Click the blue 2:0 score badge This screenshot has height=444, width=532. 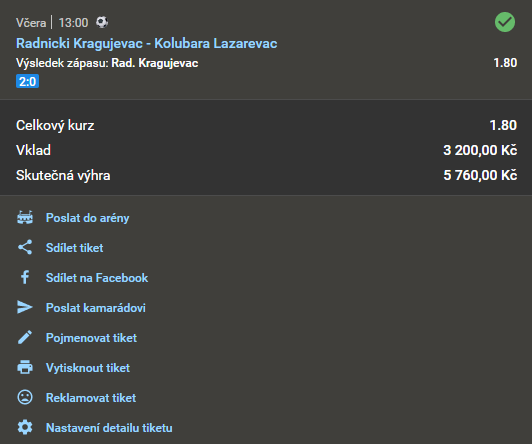point(27,81)
